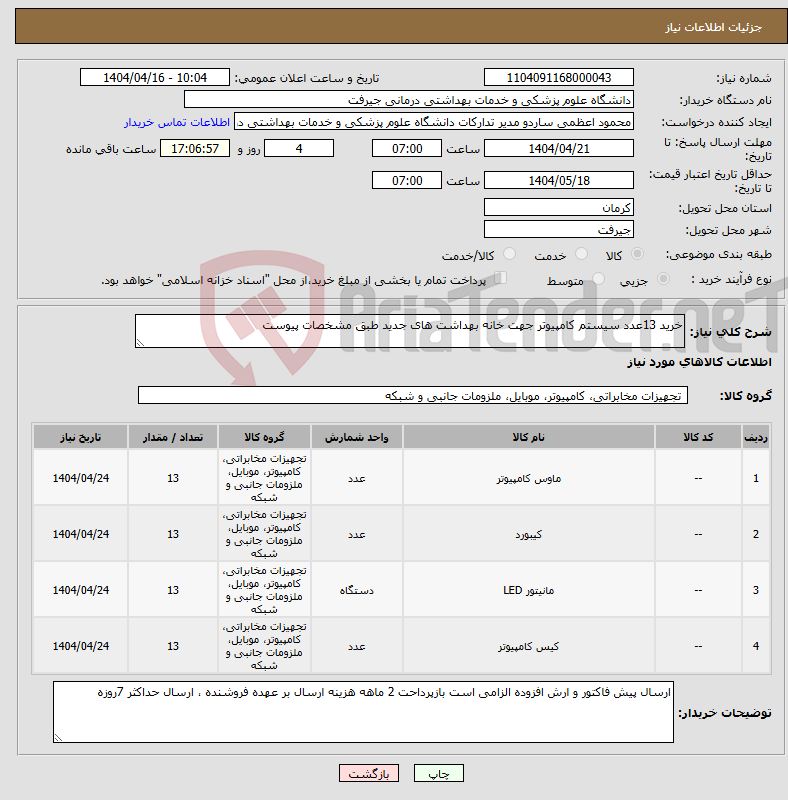
Task: Click the گروه کالا column header
Action: (x=264, y=437)
